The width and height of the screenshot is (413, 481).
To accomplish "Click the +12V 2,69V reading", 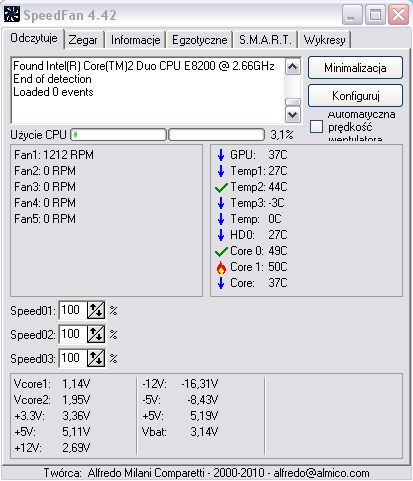I will 52,448.
